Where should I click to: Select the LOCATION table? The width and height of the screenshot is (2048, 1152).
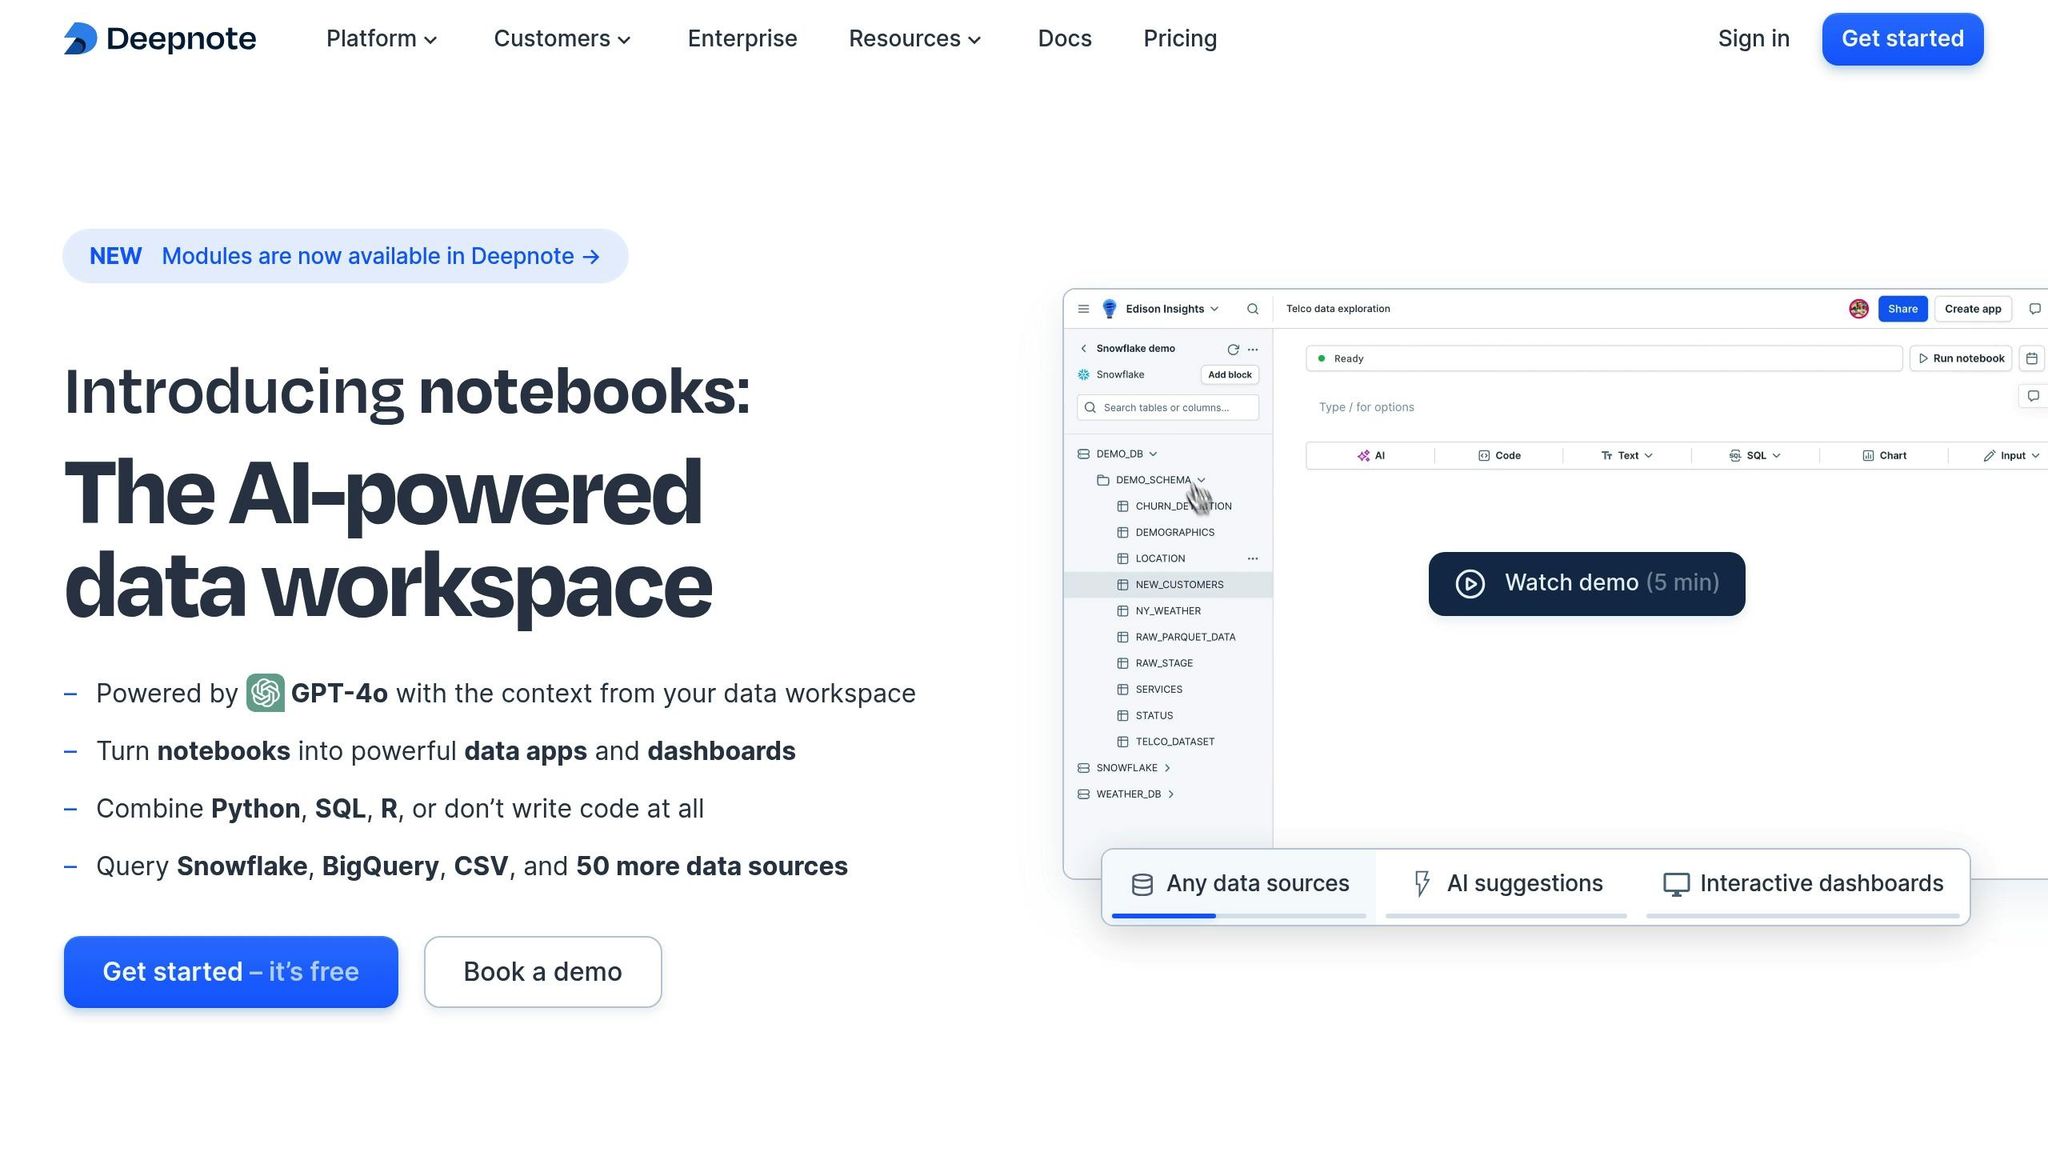pos(1160,559)
